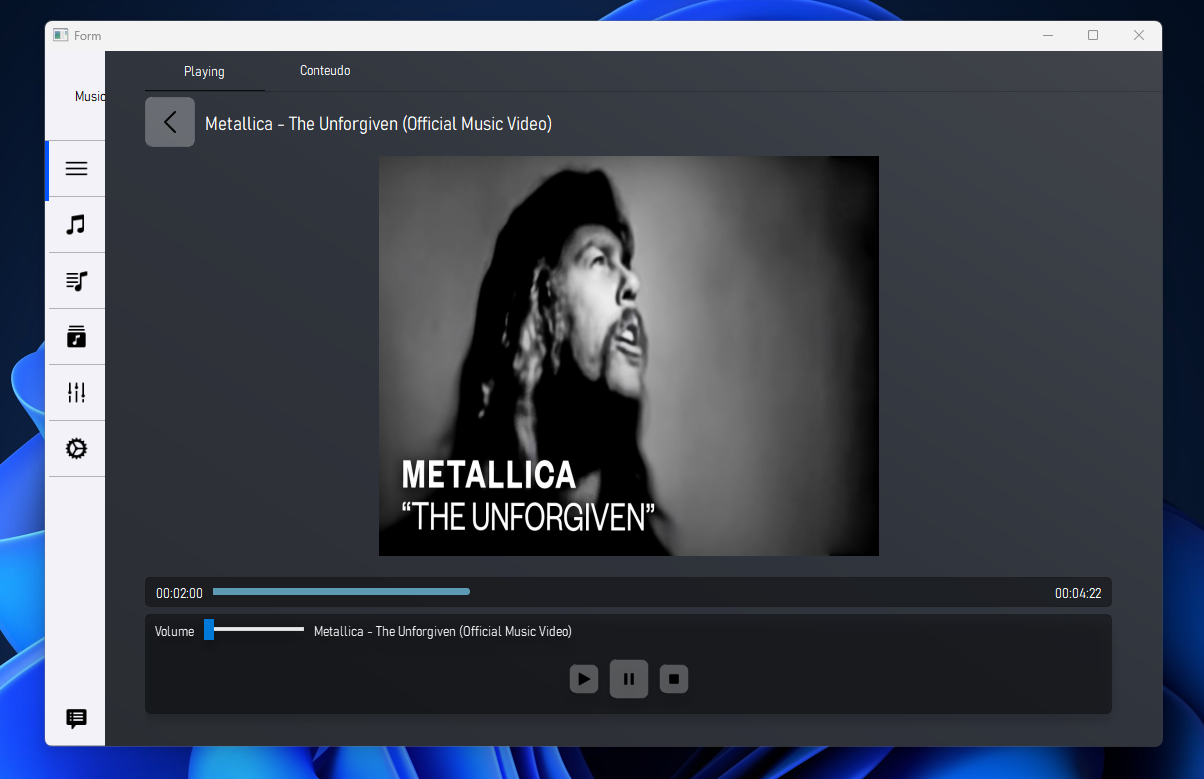Click the Play button
Viewport: 1204px width, 779px height.
pos(584,679)
